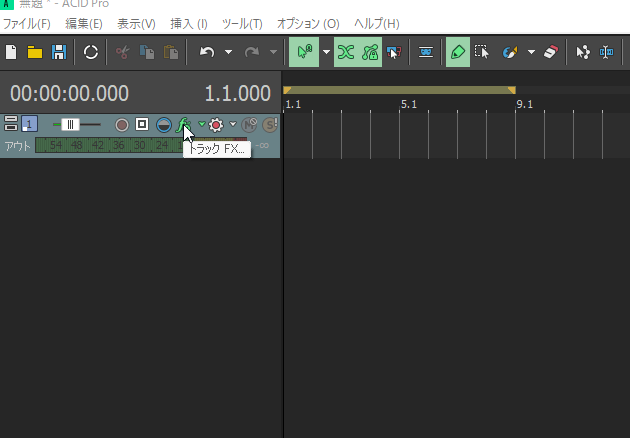Click the track 1 number button
Image resolution: width=630 pixels, height=438 pixels.
30,125
